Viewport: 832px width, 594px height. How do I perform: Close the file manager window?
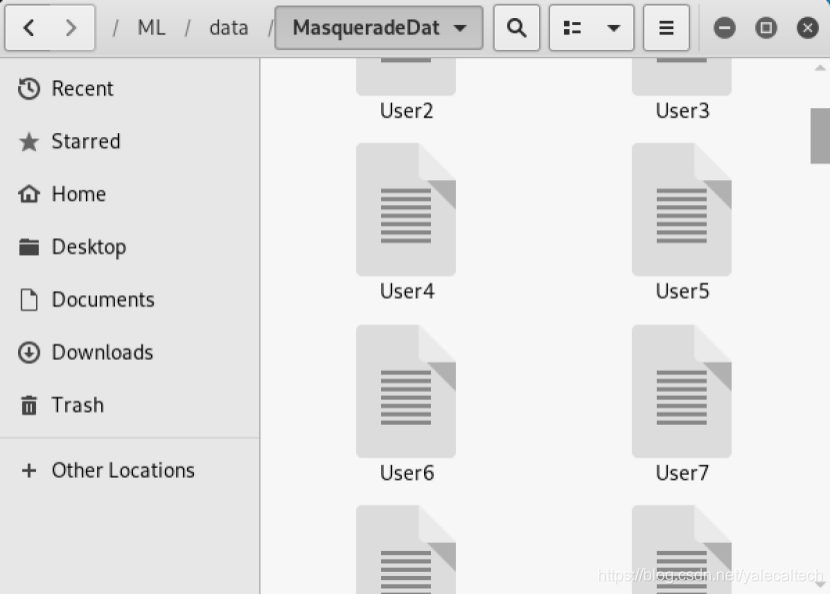(808, 28)
